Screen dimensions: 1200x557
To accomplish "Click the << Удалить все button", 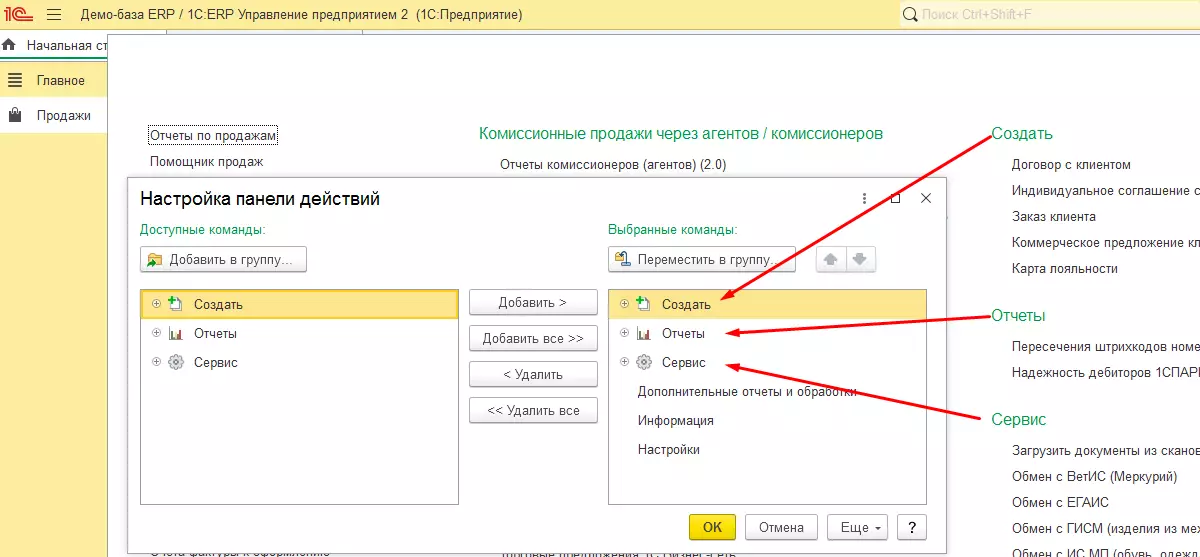I will pyautogui.click(x=533, y=411).
